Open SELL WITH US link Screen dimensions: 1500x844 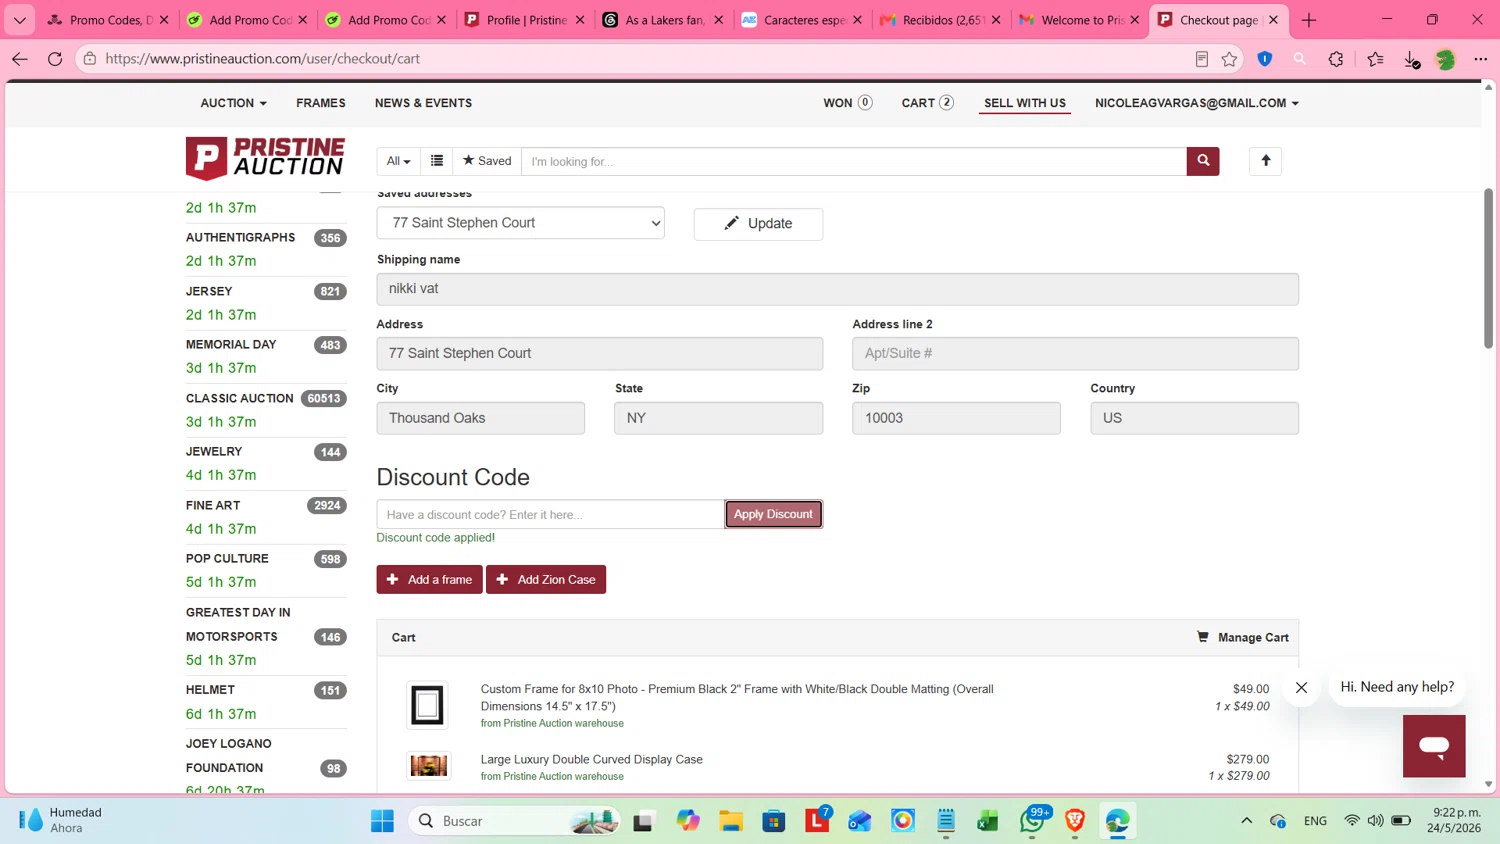click(x=1025, y=103)
